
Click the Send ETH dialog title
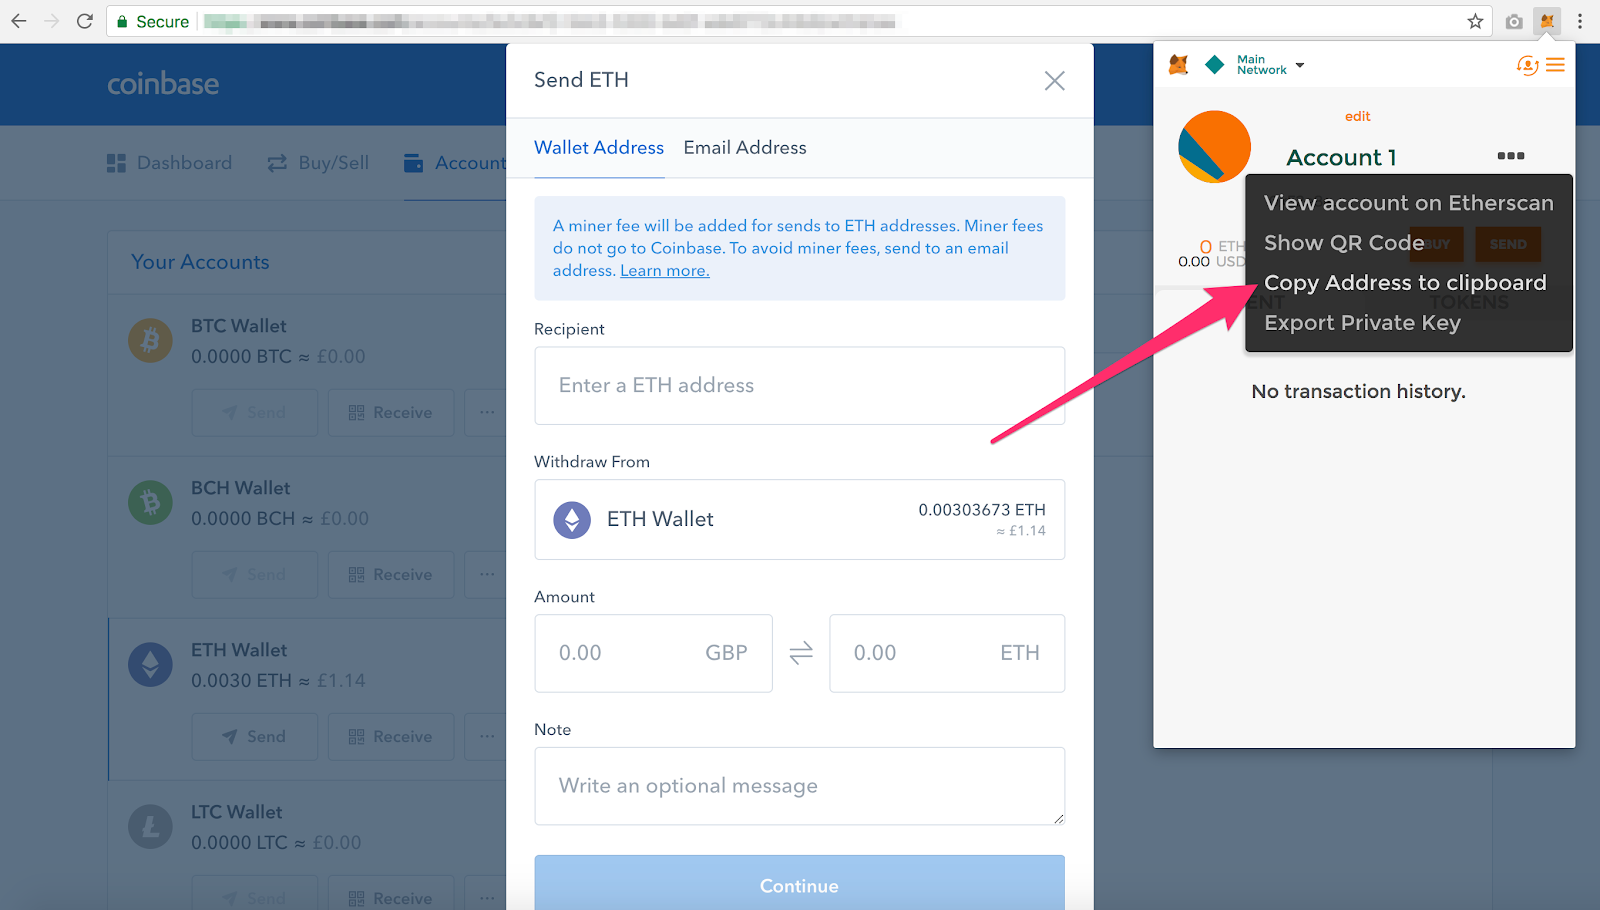point(581,80)
